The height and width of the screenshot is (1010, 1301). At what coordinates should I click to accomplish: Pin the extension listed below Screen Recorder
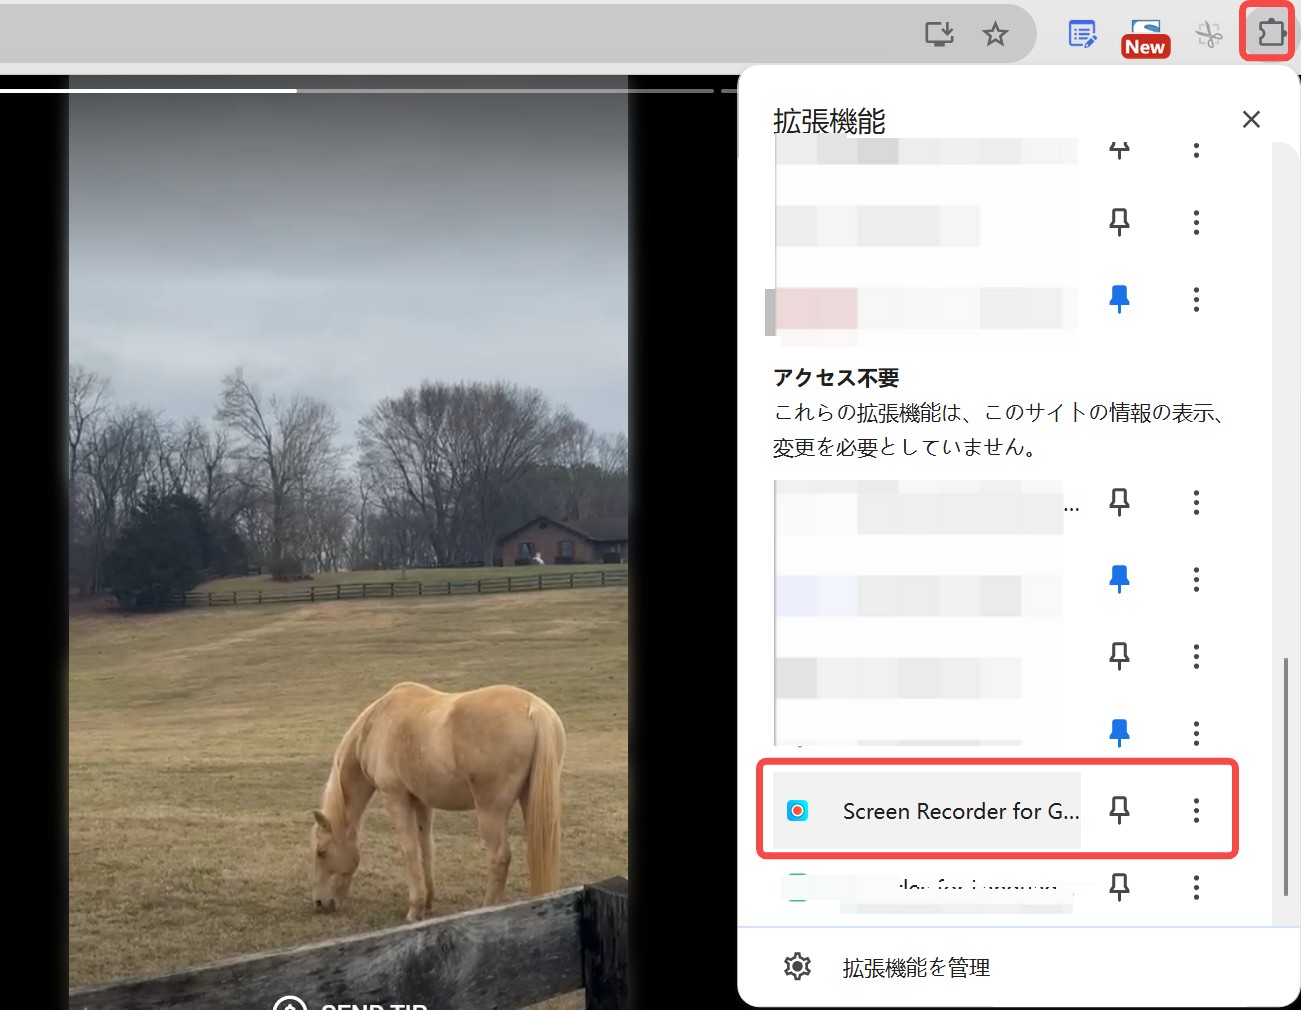coord(1119,886)
